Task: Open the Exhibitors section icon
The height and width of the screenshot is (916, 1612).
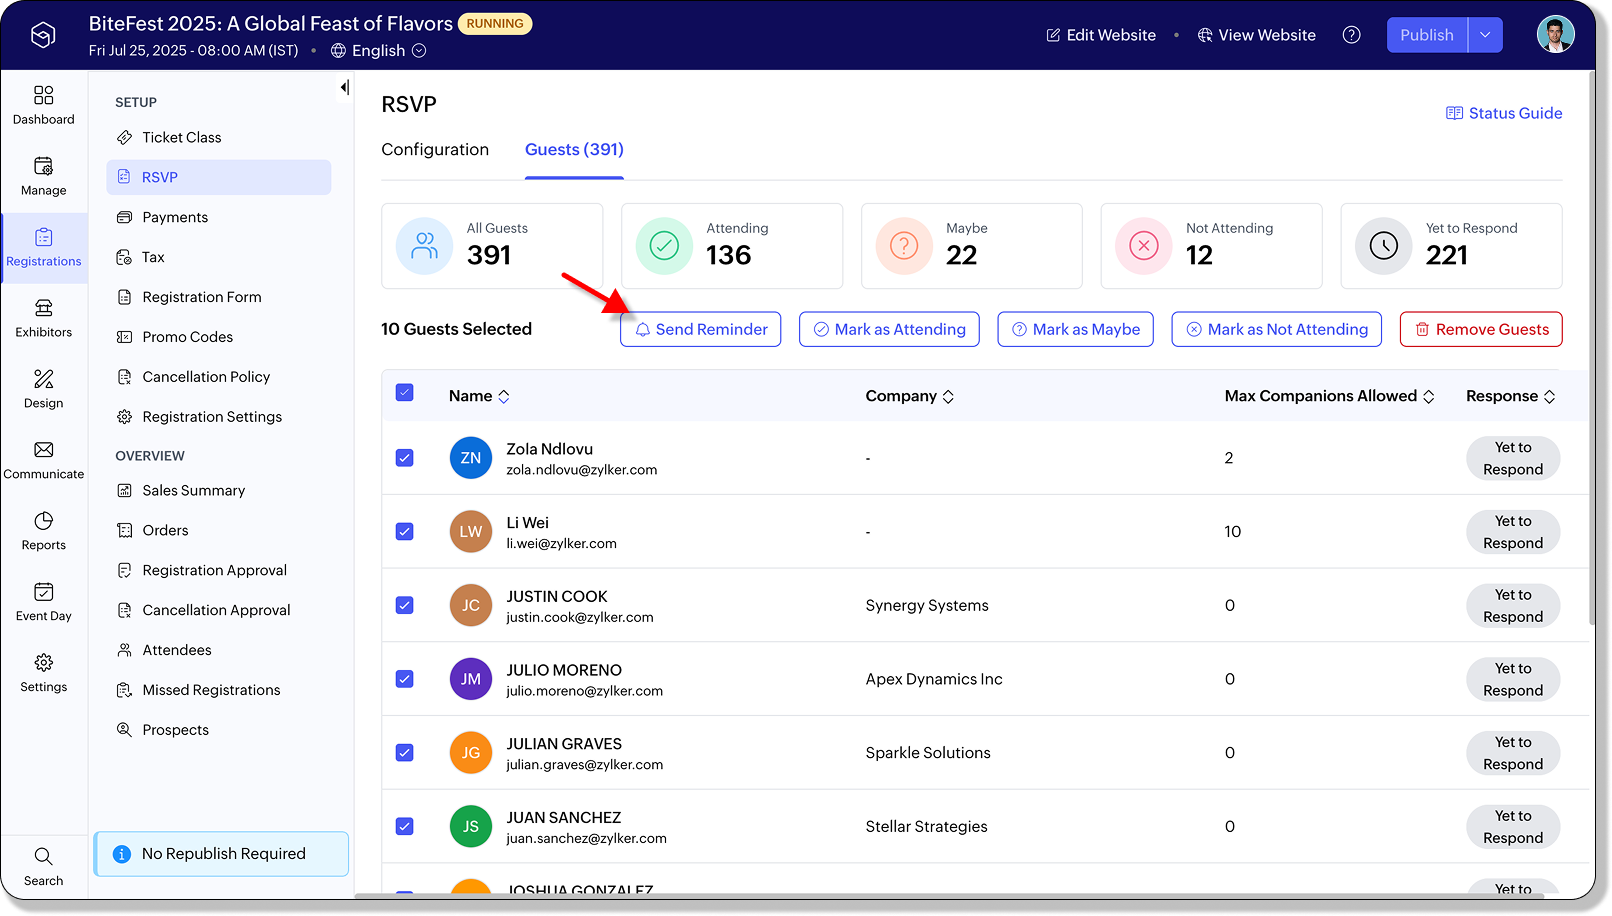Action: [x=43, y=318]
